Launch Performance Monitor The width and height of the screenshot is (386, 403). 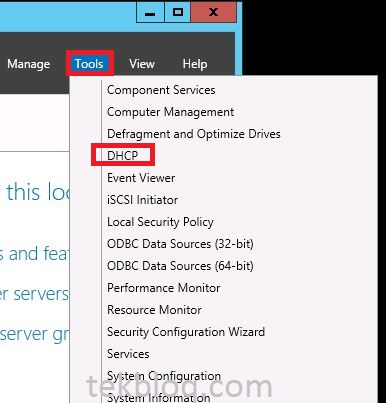coord(163,288)
